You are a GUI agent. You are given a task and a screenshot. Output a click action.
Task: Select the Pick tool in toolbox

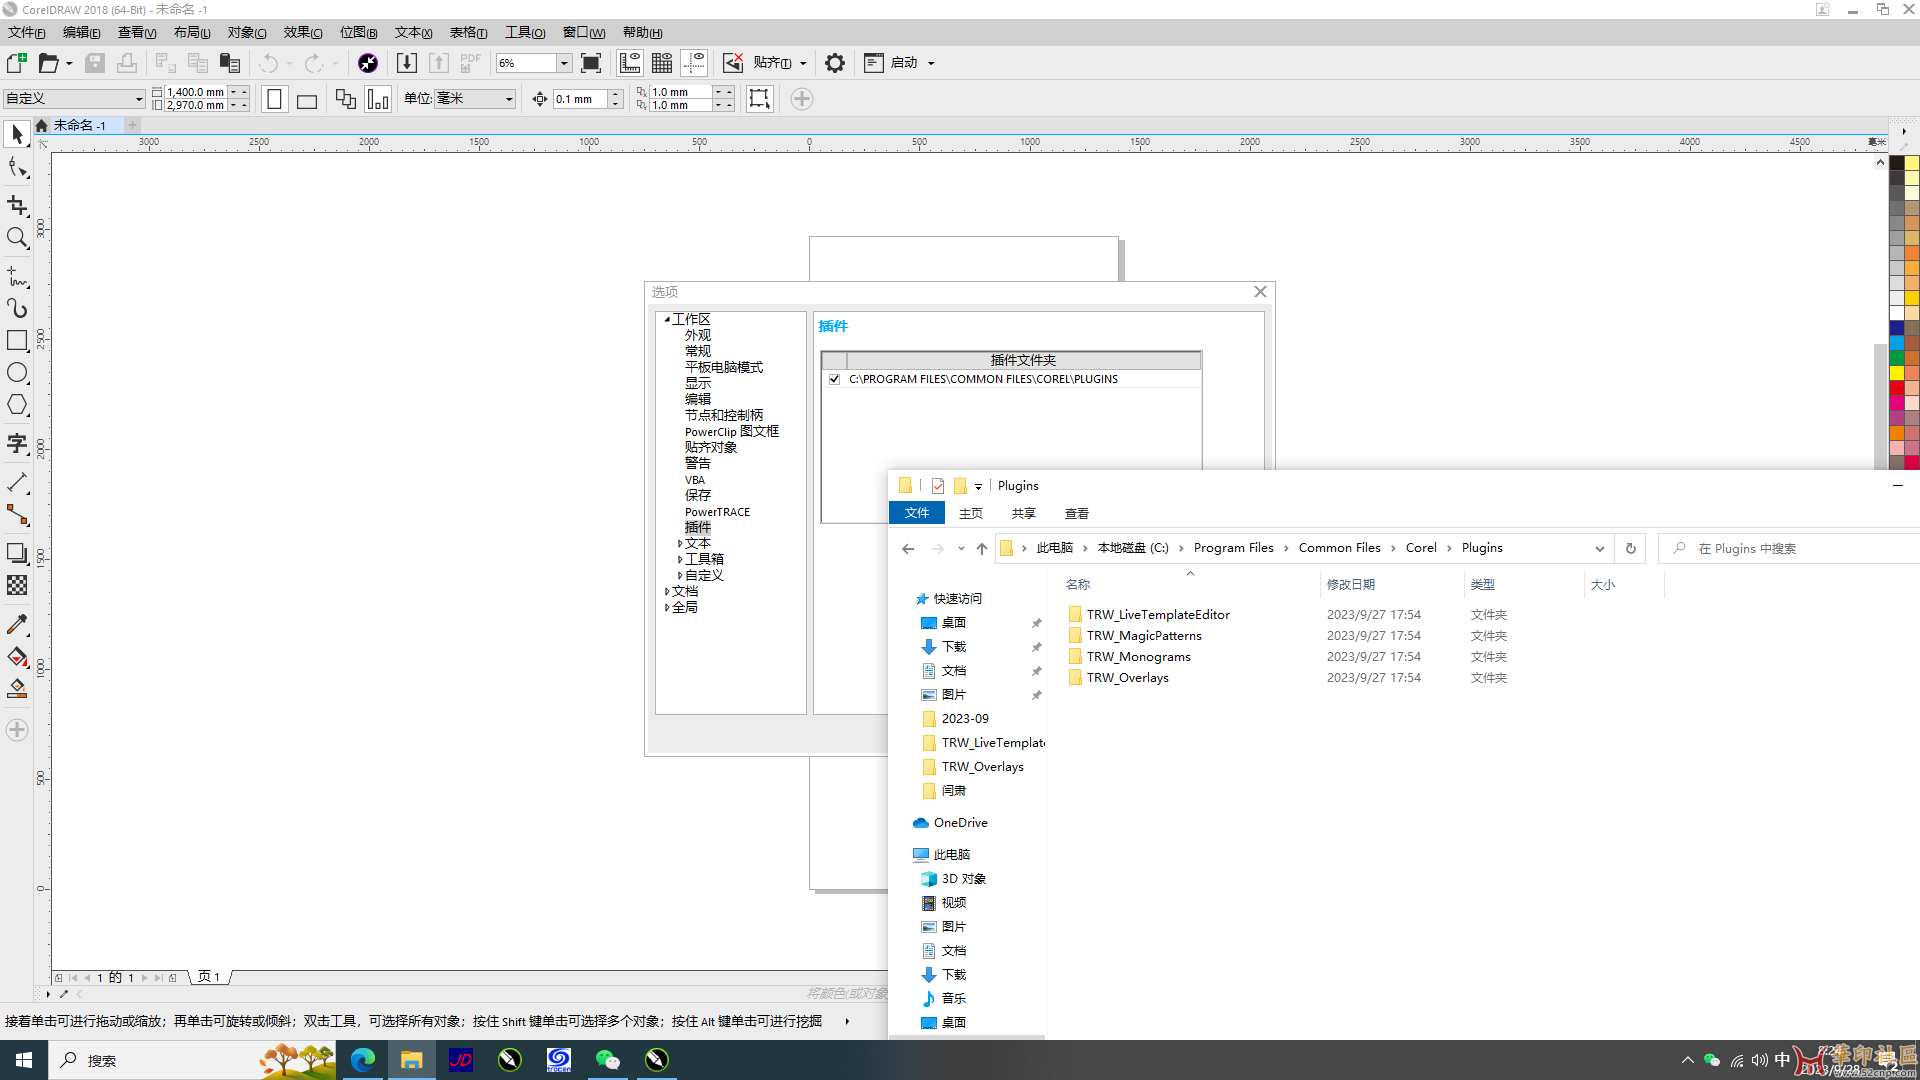17,135
